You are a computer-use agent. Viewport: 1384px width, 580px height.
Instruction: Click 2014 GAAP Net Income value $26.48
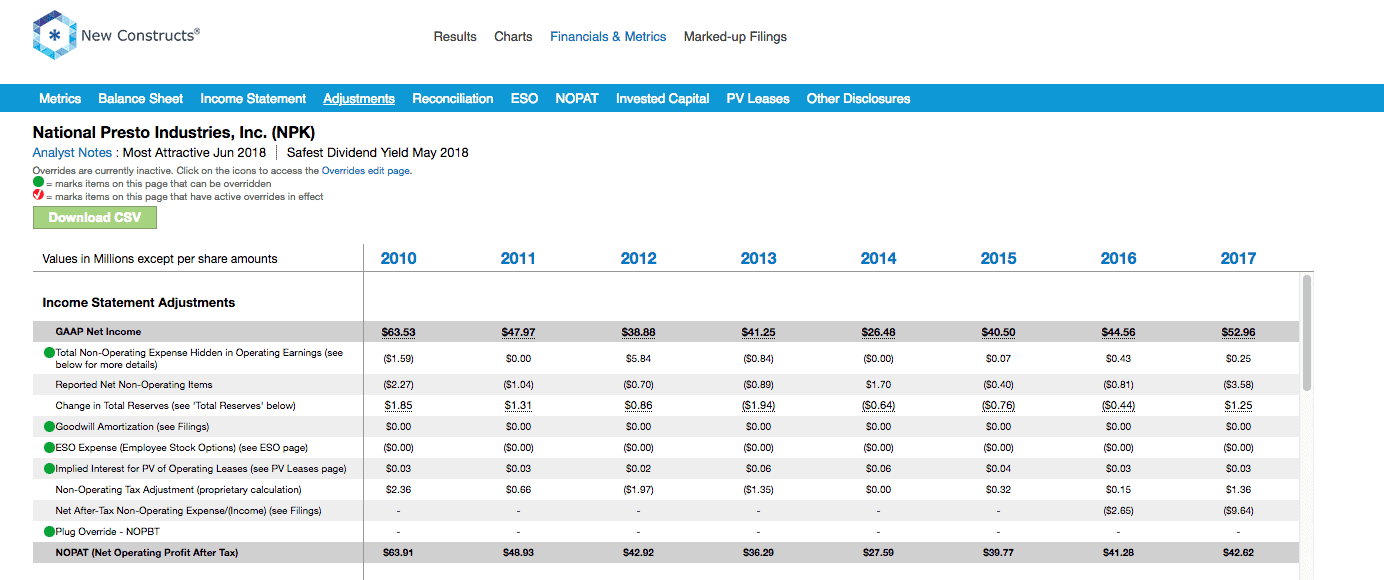click(x=878, y=332)
